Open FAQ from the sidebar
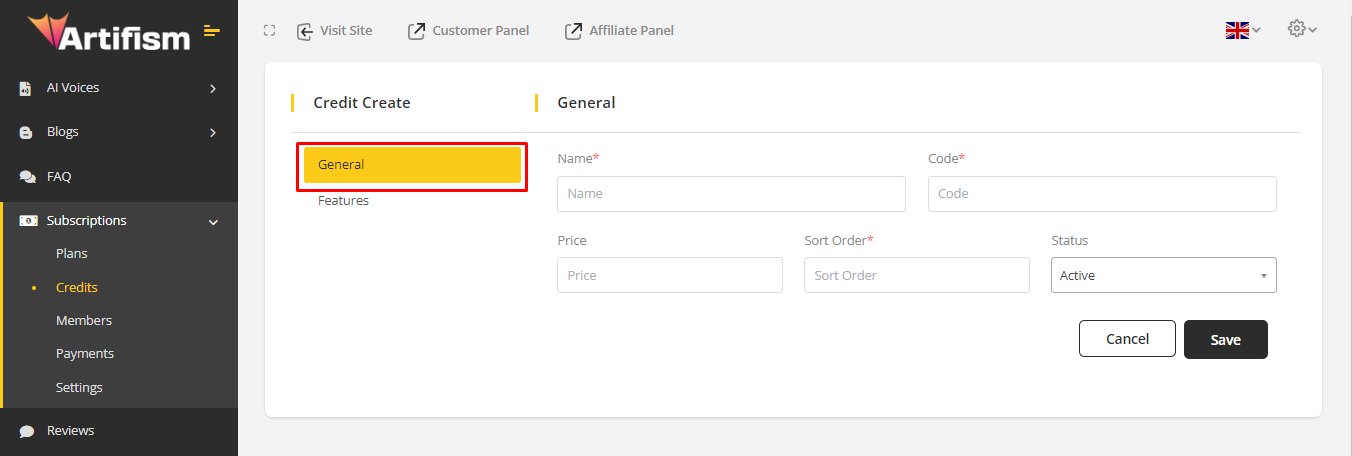The width and height of the screenshot is (1352, 456). point(59,177)
